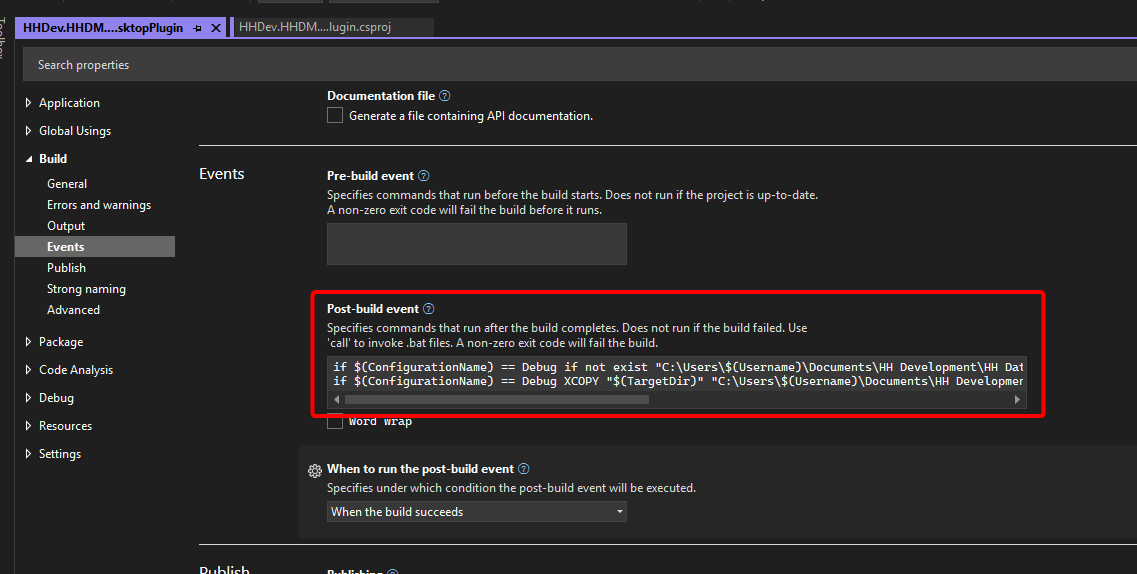
Task: Enable Generate a file containing API documentation
Action: coord(334,115)
